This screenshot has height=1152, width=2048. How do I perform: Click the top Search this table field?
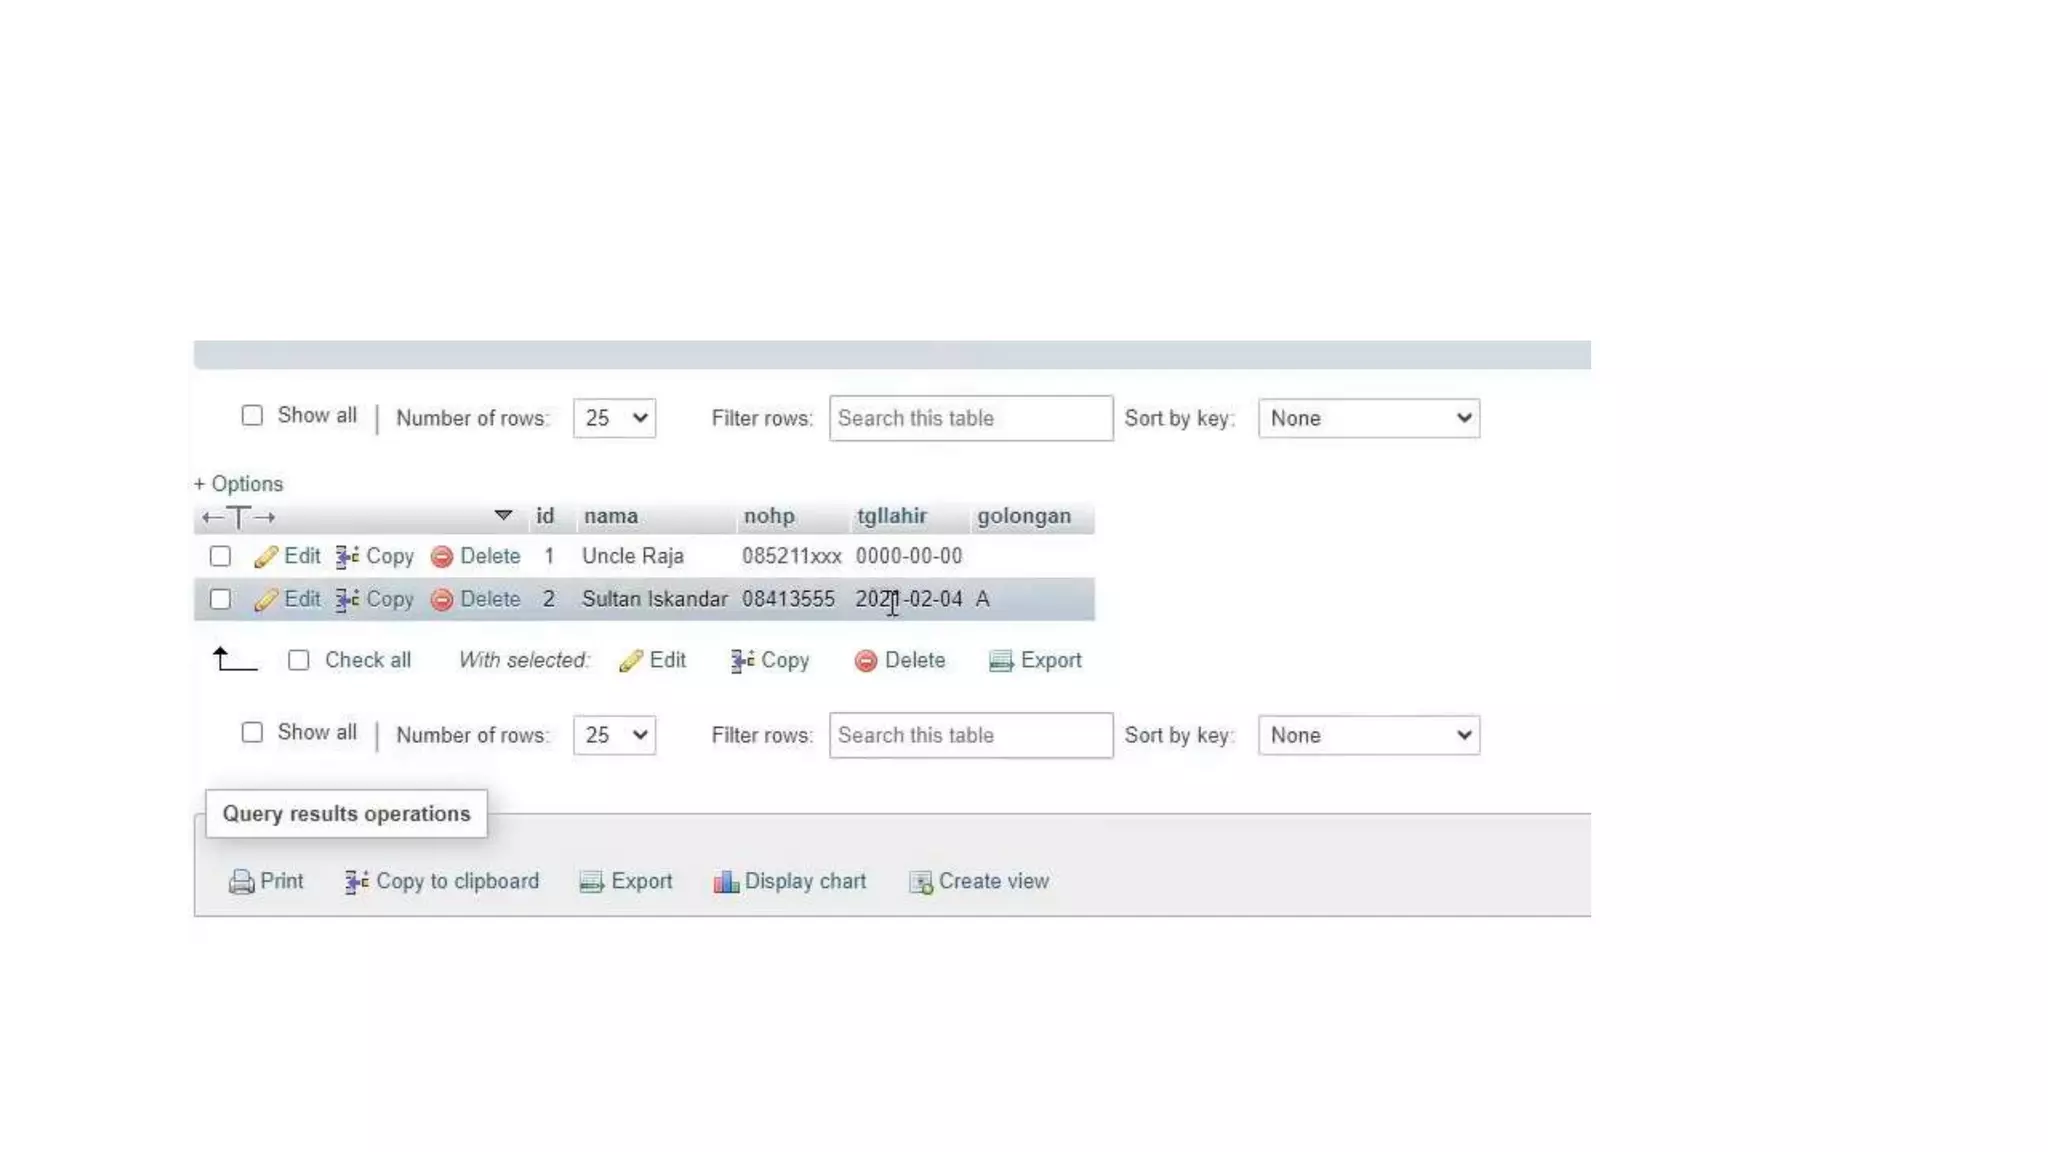click(970, 418)
